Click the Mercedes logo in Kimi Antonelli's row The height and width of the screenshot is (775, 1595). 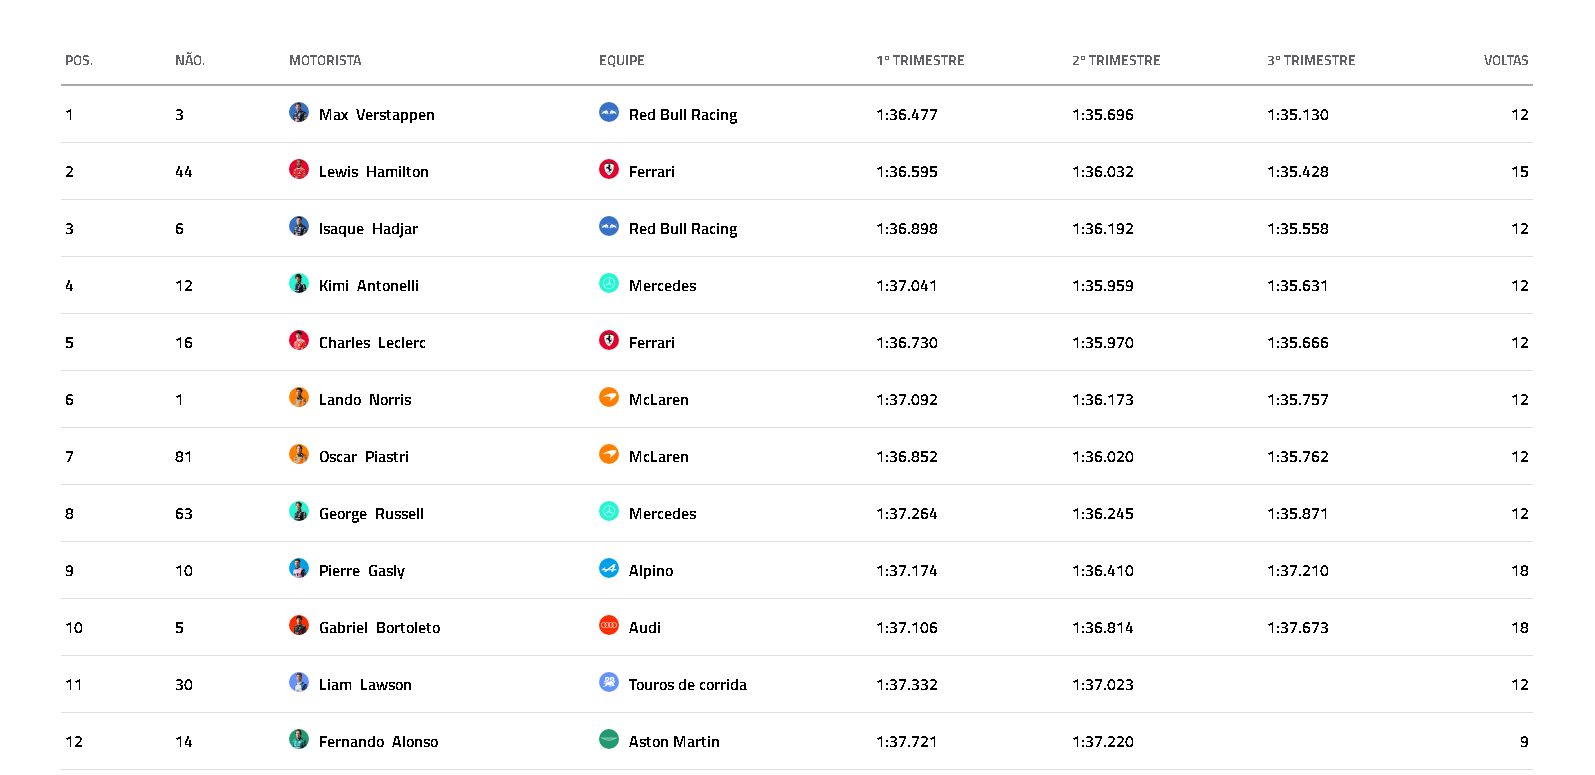(609, 283)
